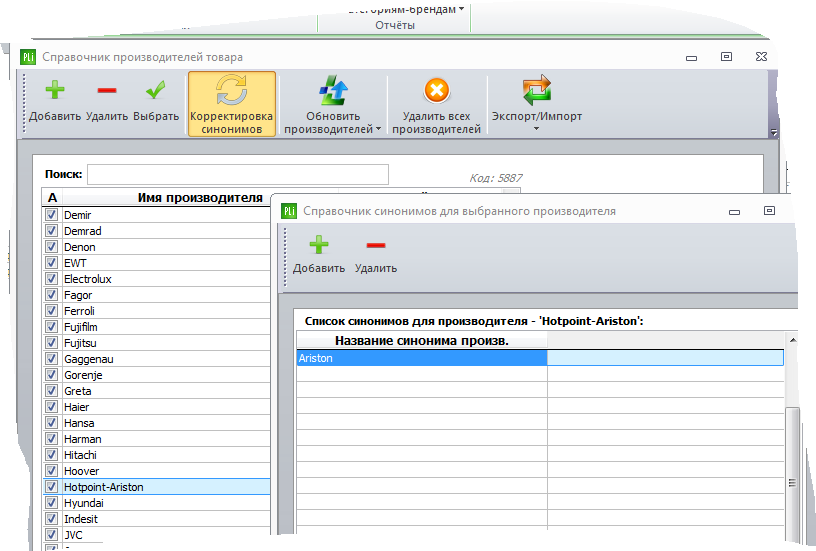
Task: Click Экспорт/Импорт arrows icon
Action: 537,91
